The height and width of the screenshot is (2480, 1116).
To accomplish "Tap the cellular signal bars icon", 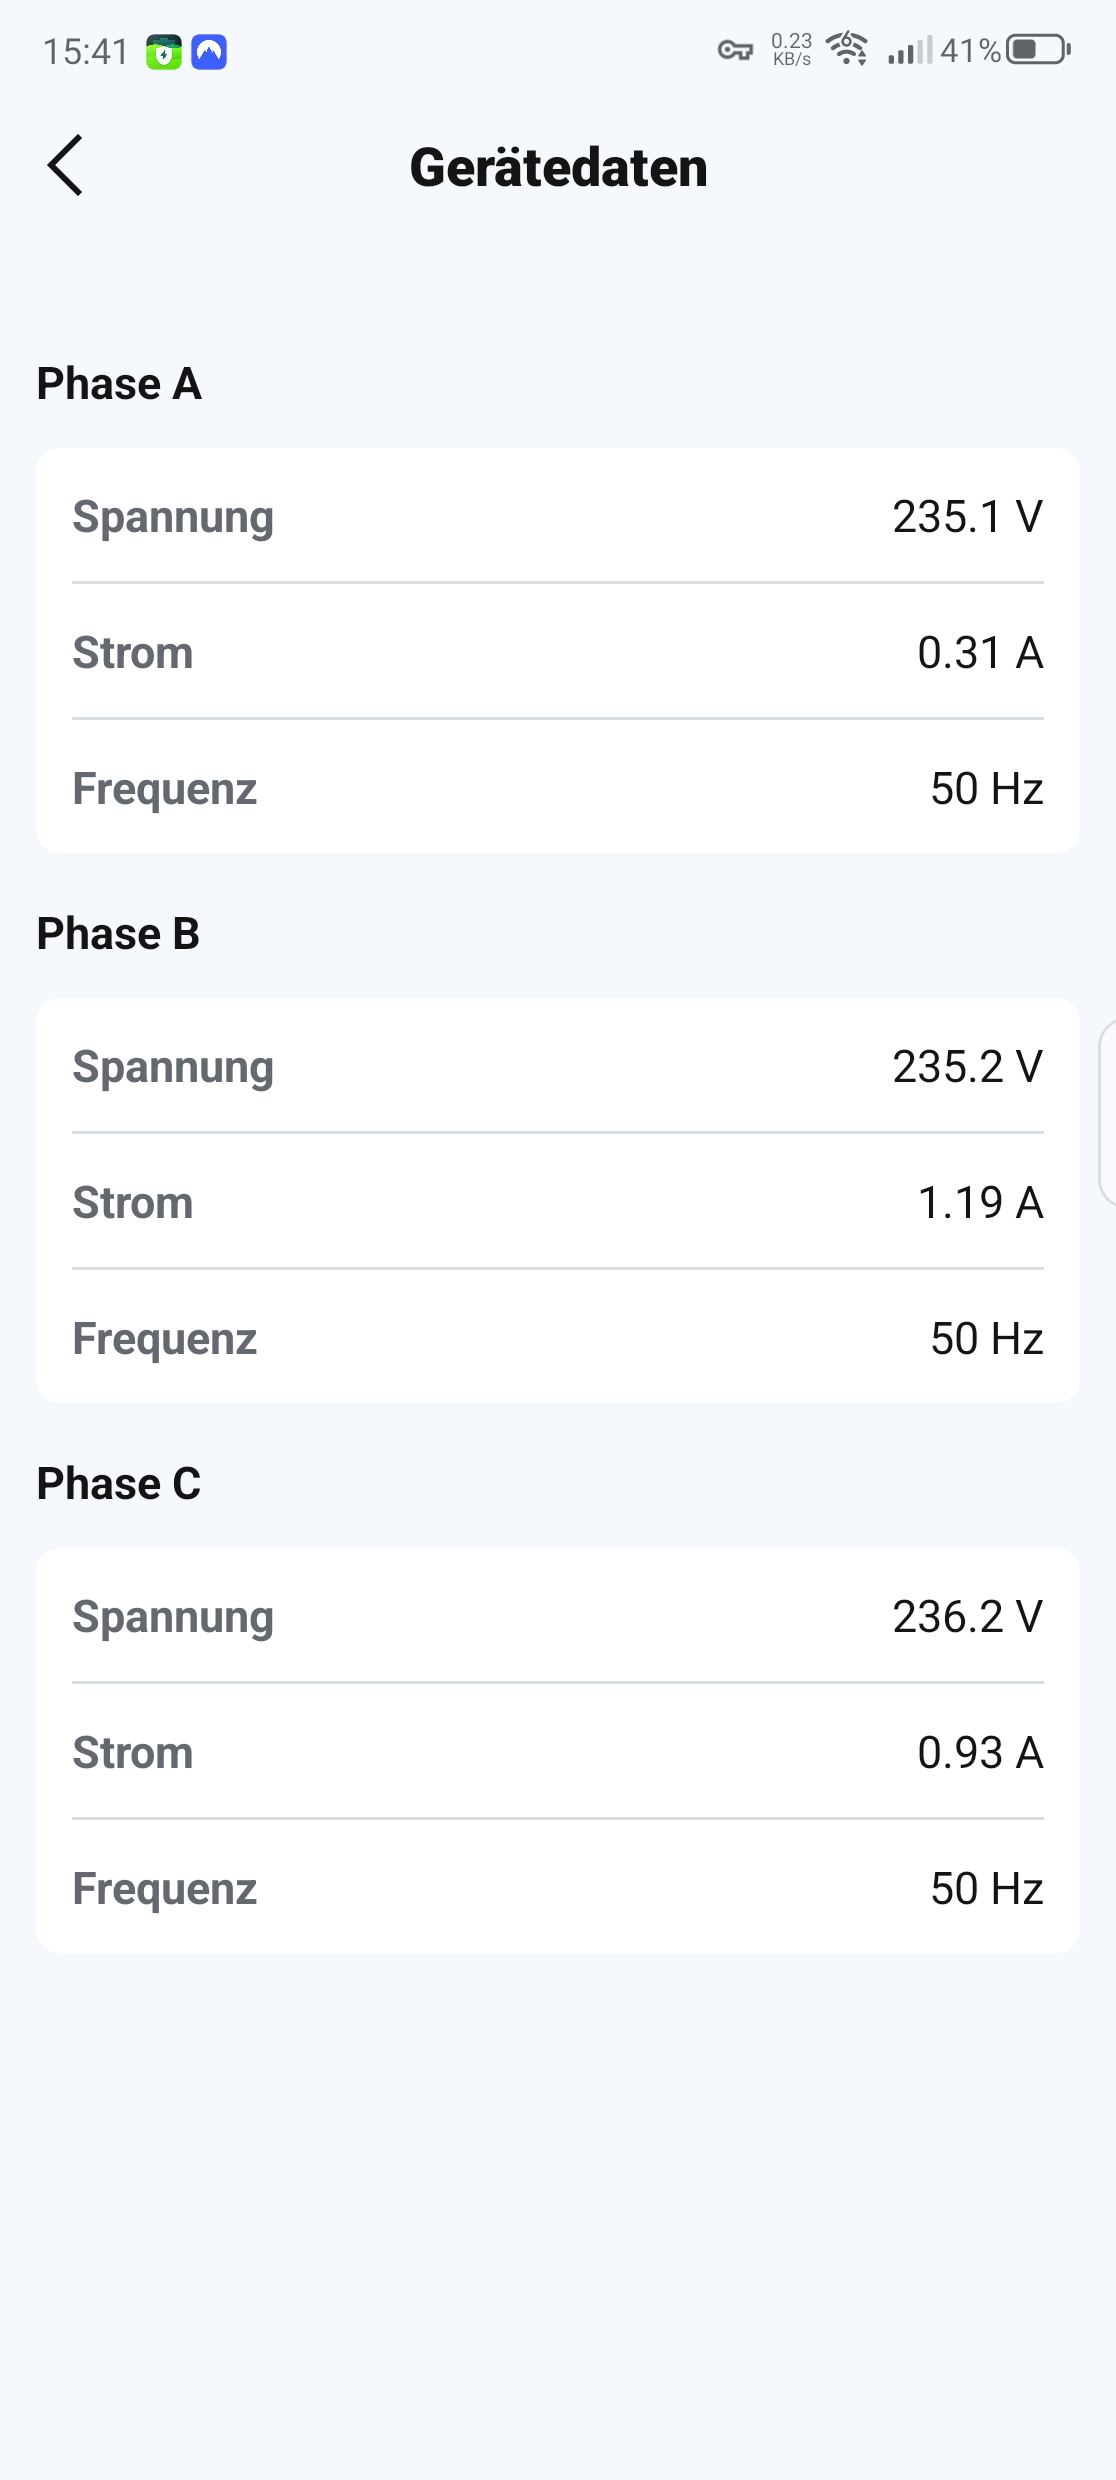I will tap(909, 50).
